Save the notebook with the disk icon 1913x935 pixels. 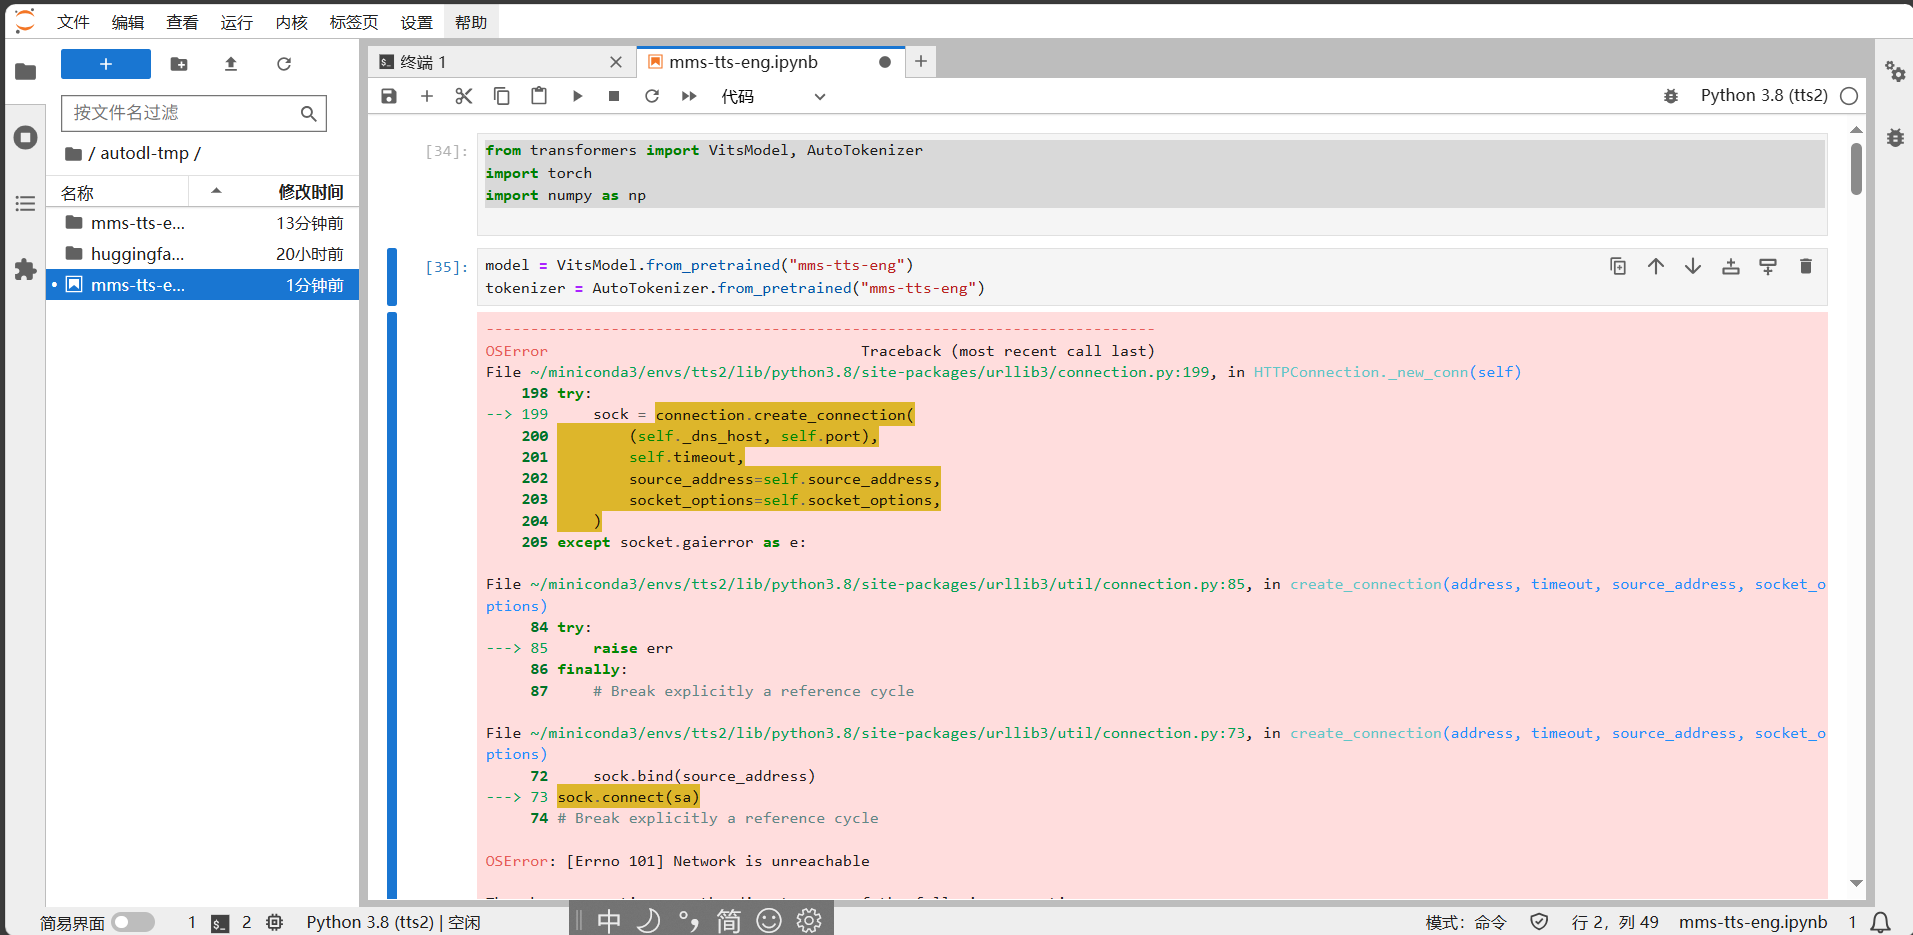(389, 96)
